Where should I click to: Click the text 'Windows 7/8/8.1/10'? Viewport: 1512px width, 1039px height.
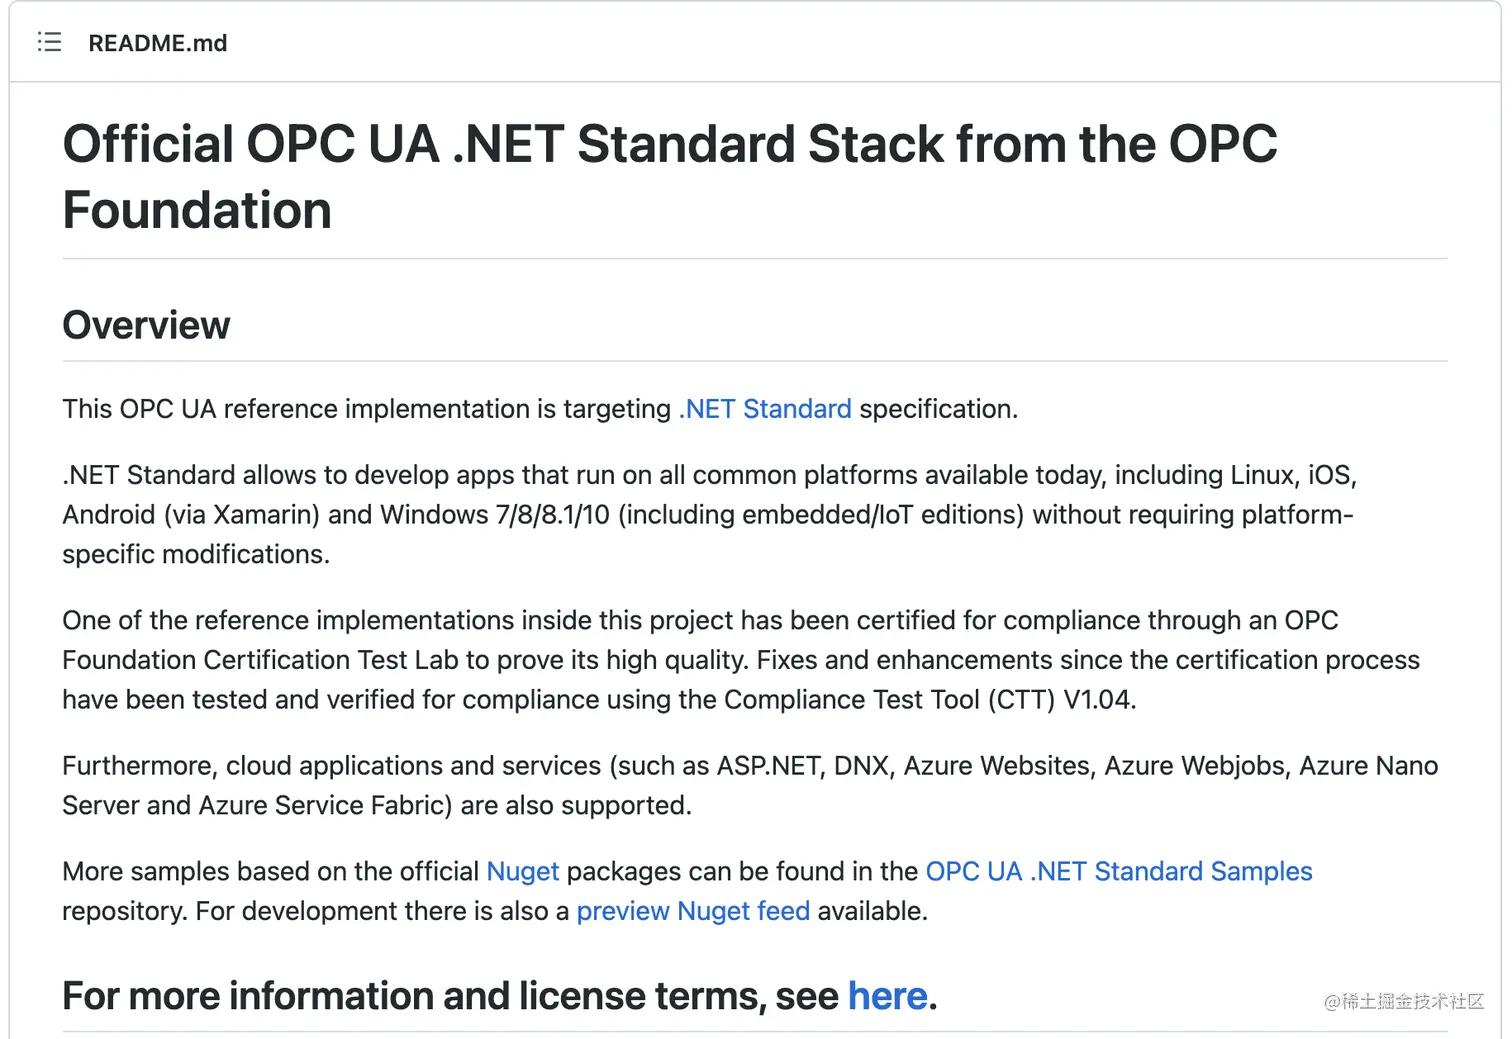click(x=495, y=514)
